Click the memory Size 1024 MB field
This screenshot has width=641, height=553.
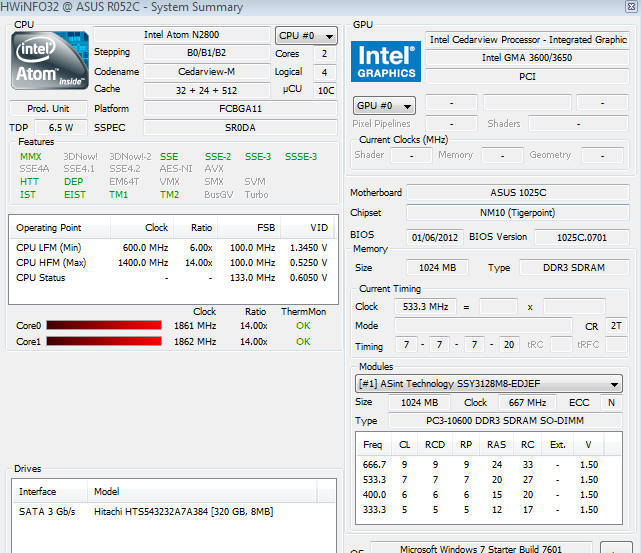[x=437, y=268]
